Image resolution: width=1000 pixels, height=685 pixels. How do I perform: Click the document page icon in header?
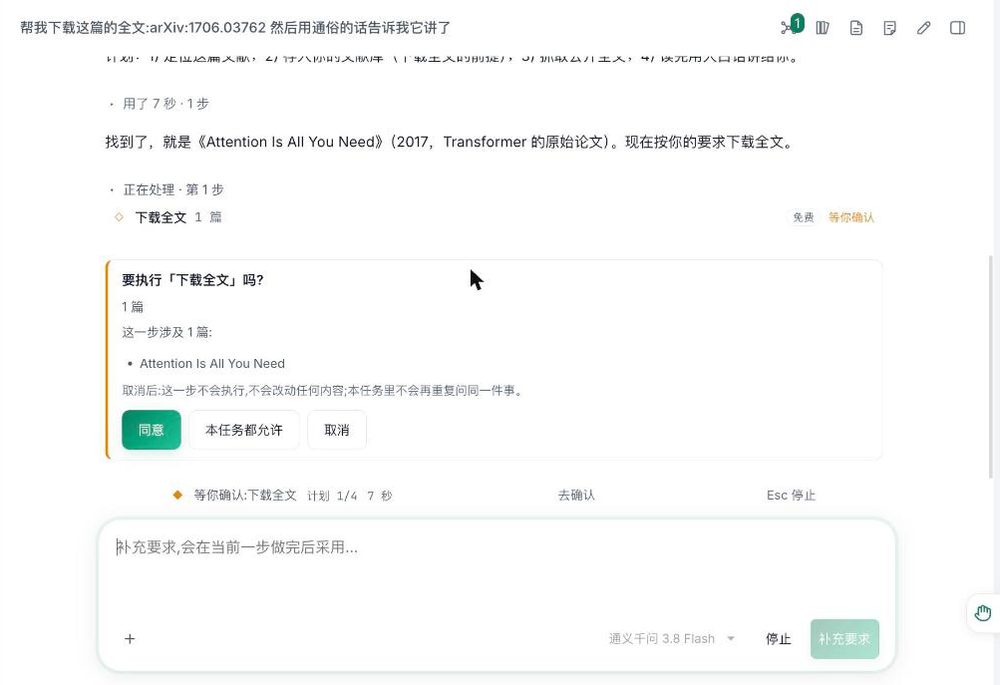(x=857, y=27)
